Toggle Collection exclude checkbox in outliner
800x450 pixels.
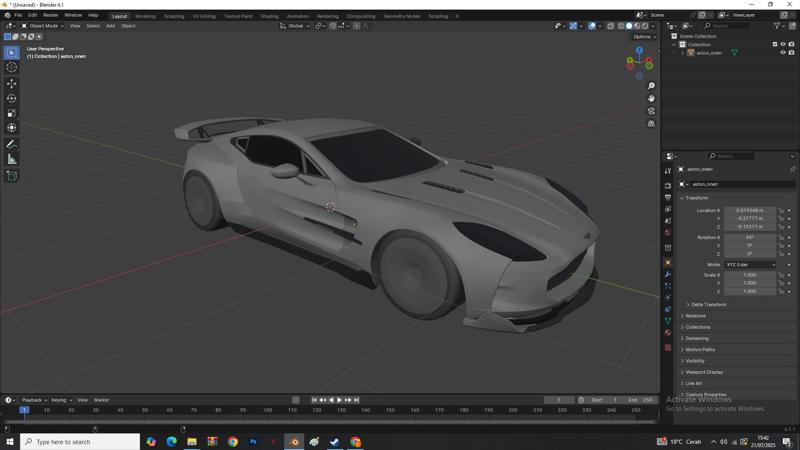coord(775,44)
